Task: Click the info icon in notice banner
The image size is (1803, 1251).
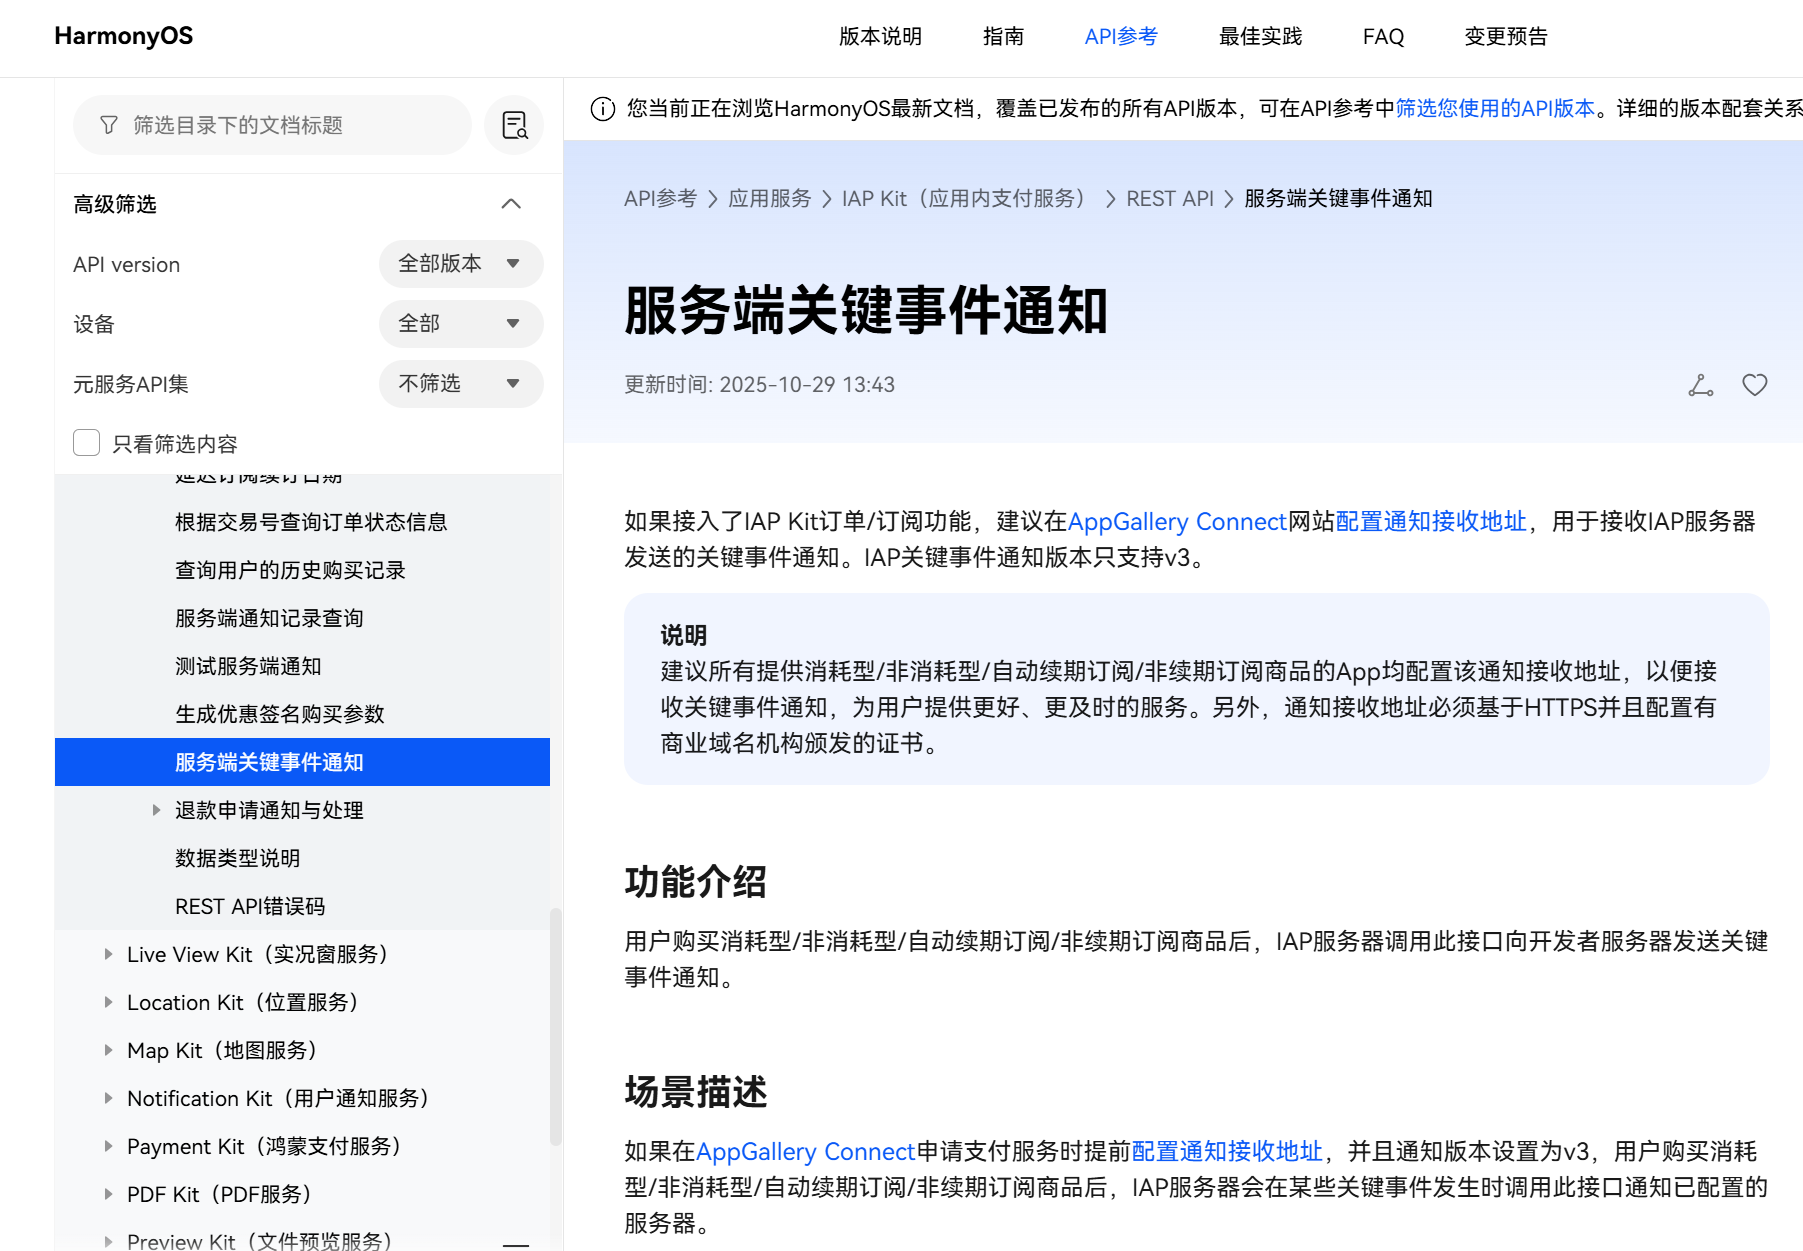Action: click(603, 109)
